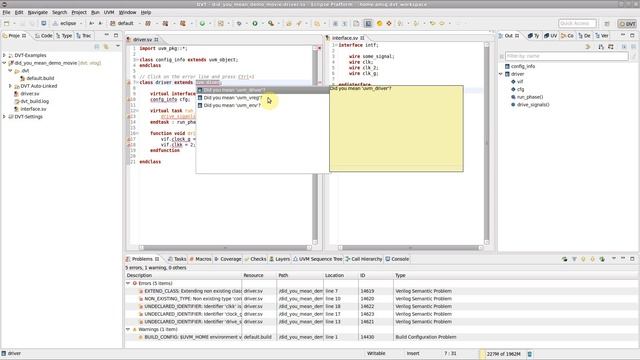Expand the DVT-Examples project
Screen dimensions: 640x360
pyautogui.click(x=4, y=55)
